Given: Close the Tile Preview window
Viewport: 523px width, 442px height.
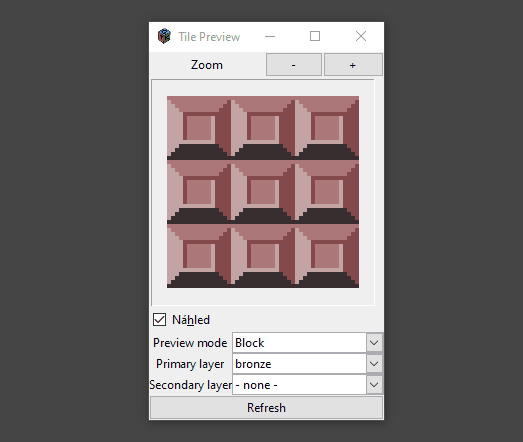Looking at the screenshot, I should (361, 36).
